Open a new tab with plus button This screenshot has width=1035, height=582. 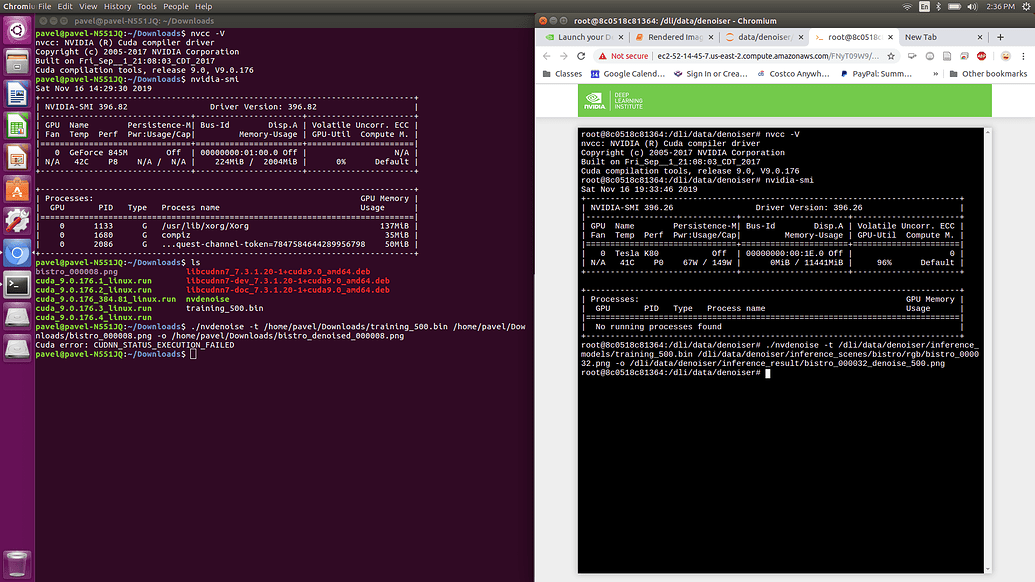coord(1000,37)
